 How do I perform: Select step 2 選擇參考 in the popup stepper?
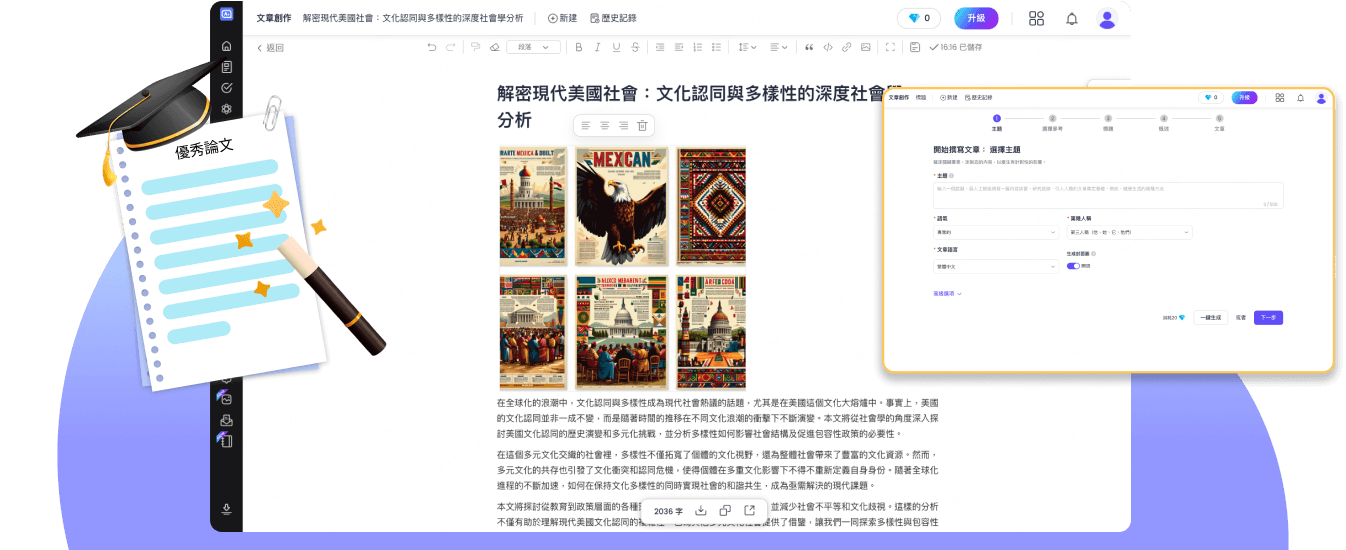point(1052,123)
